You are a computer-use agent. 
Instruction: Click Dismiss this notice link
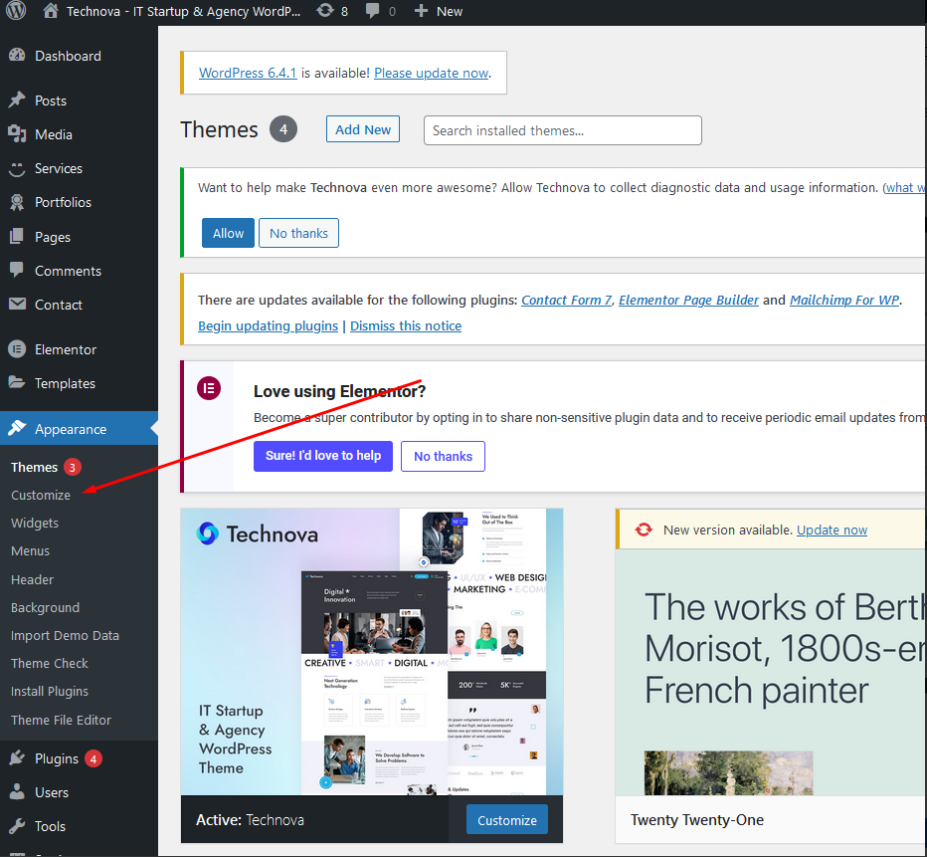[x=406, y=326]
